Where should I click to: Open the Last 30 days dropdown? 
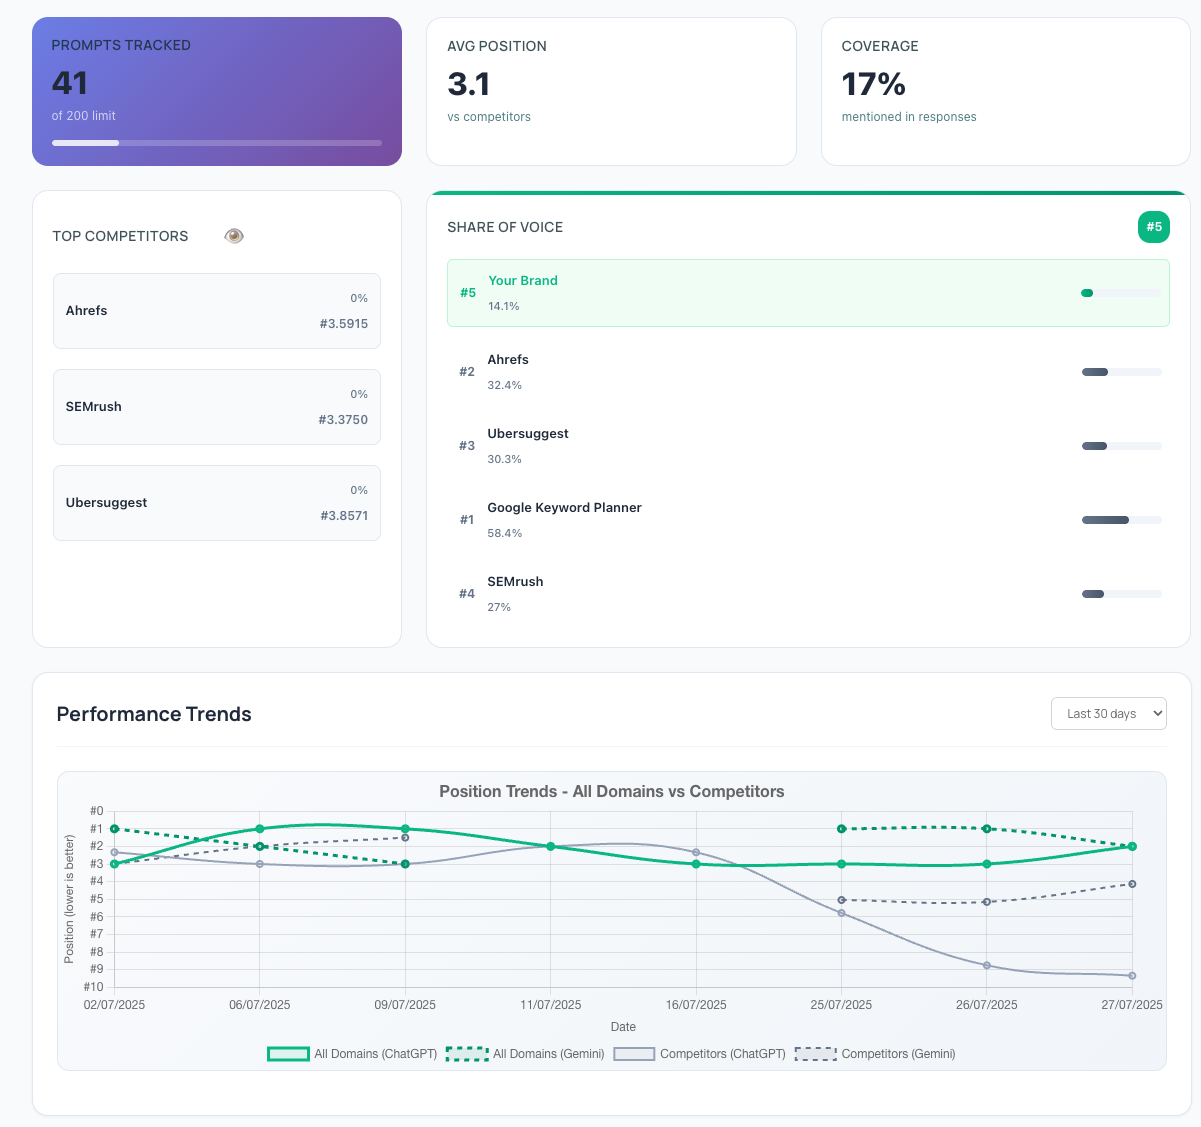pos(1108,713)
